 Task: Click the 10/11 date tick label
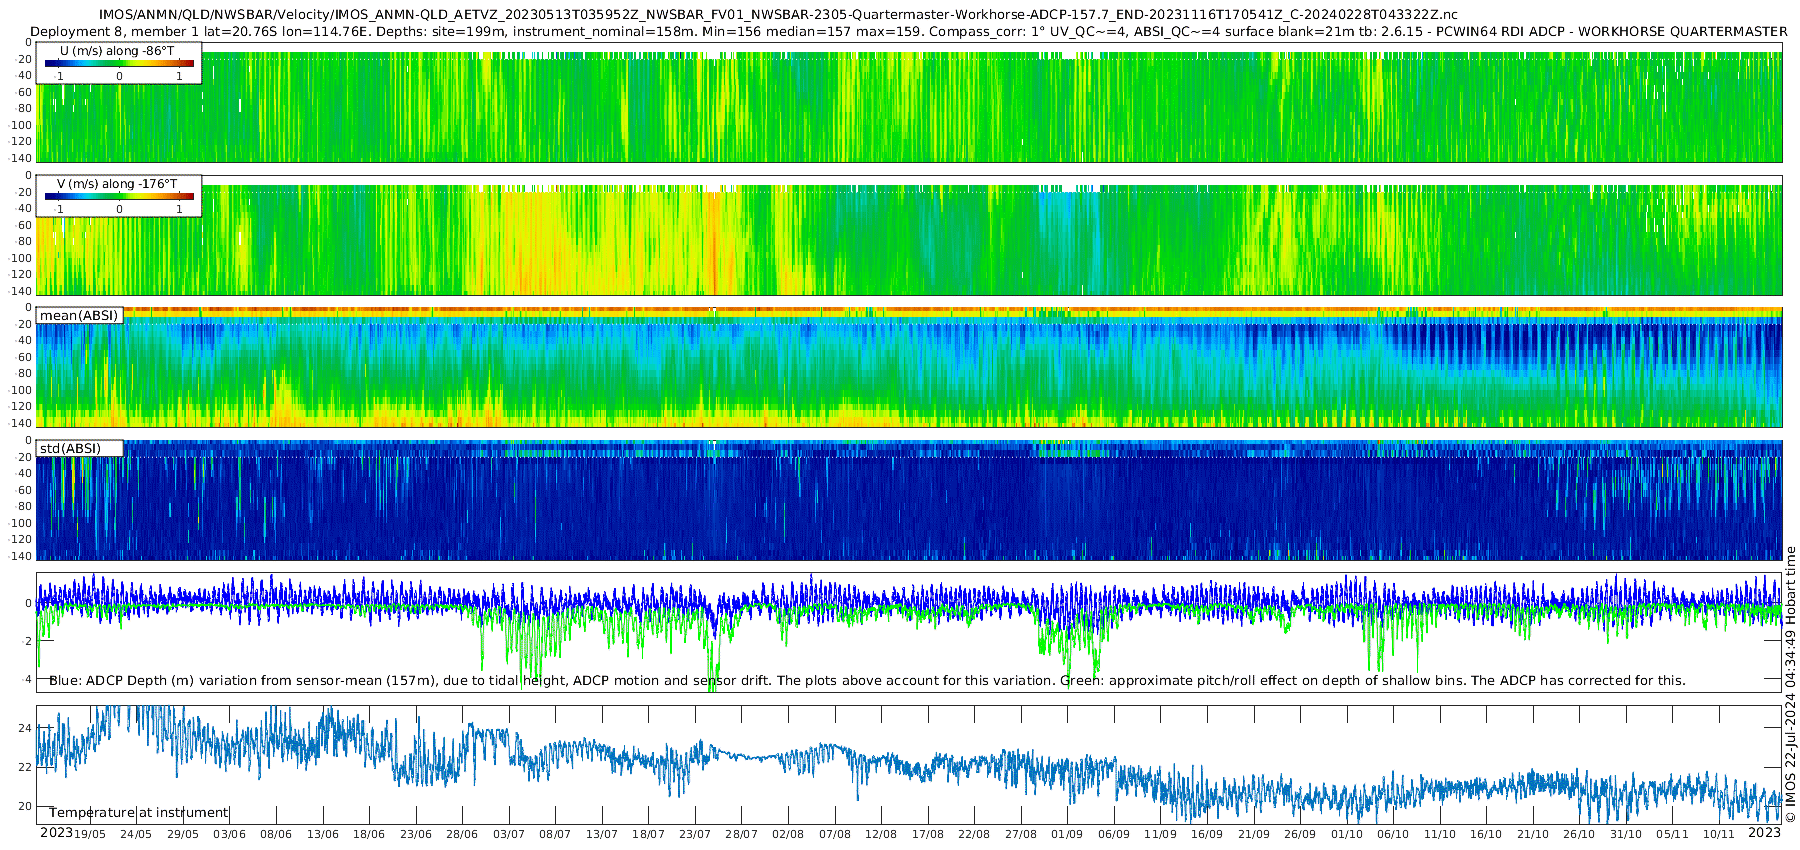[1719, 834]
